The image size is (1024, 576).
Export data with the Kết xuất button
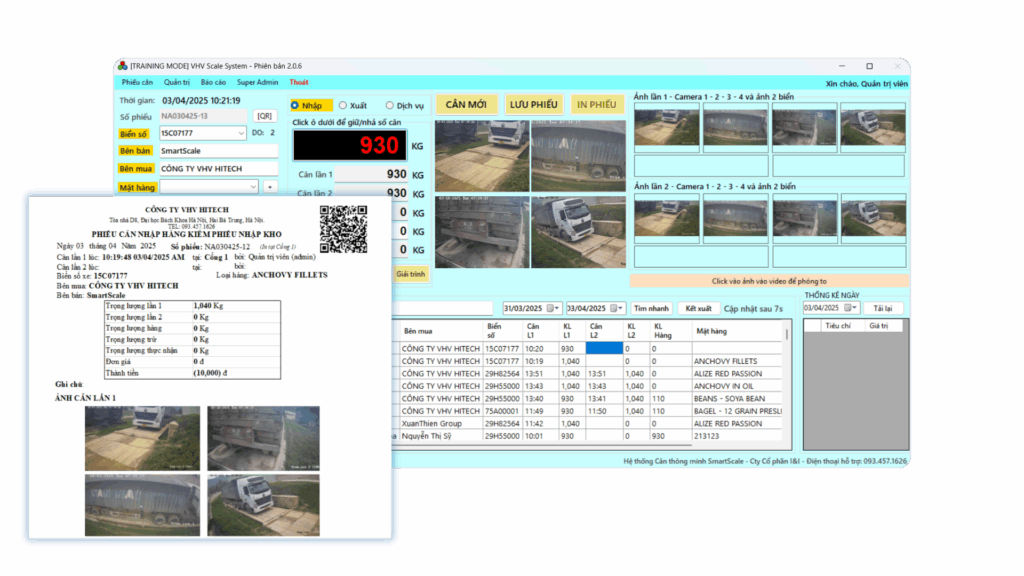pos(699,308)
